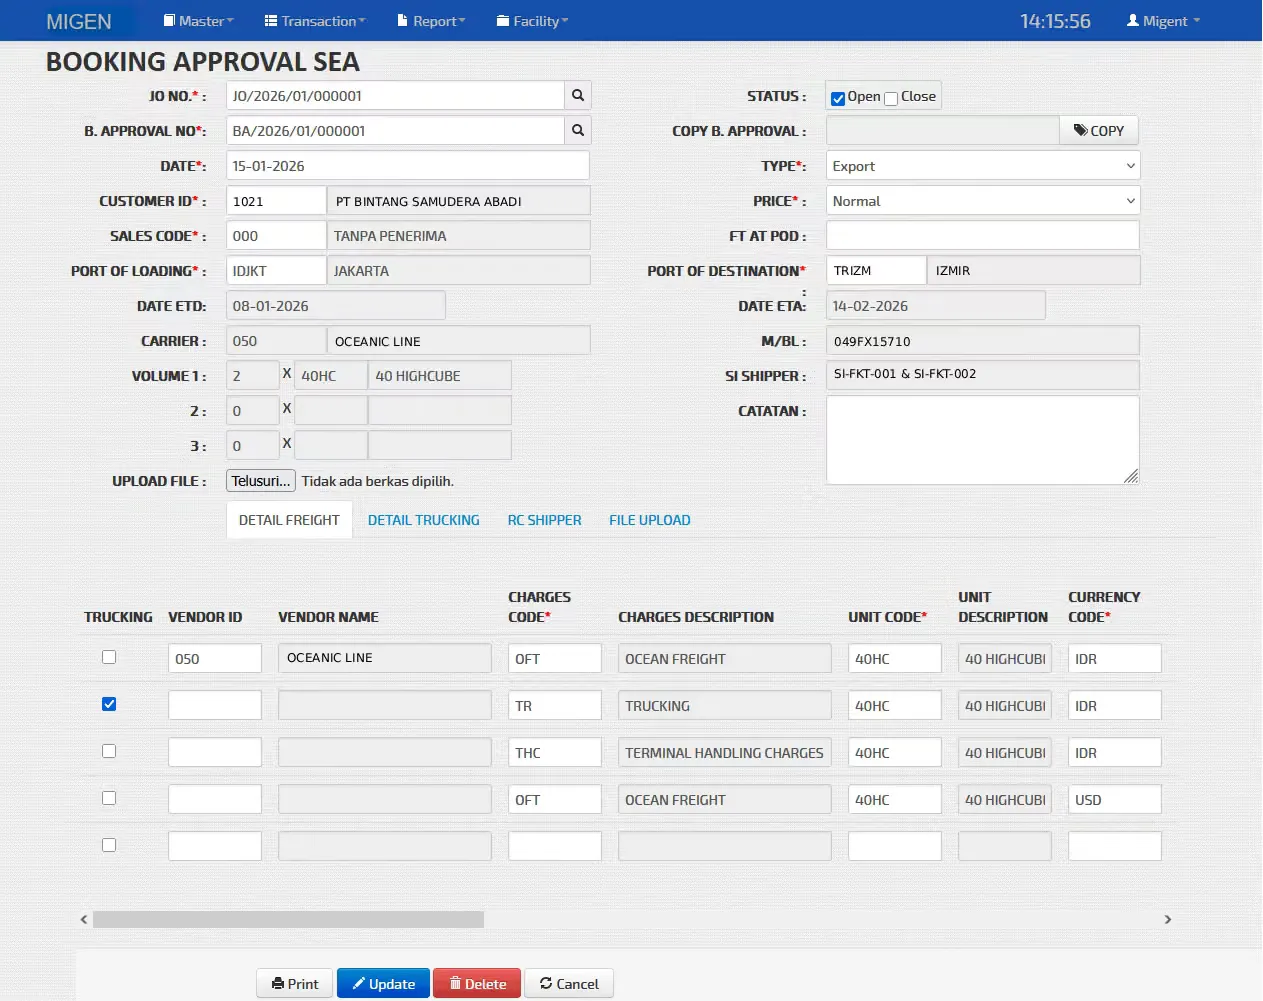This screenshot has height=1001, width=1263.
Task: Open the Facility menu
Action: pyautogui.click(x=532, y=21)
